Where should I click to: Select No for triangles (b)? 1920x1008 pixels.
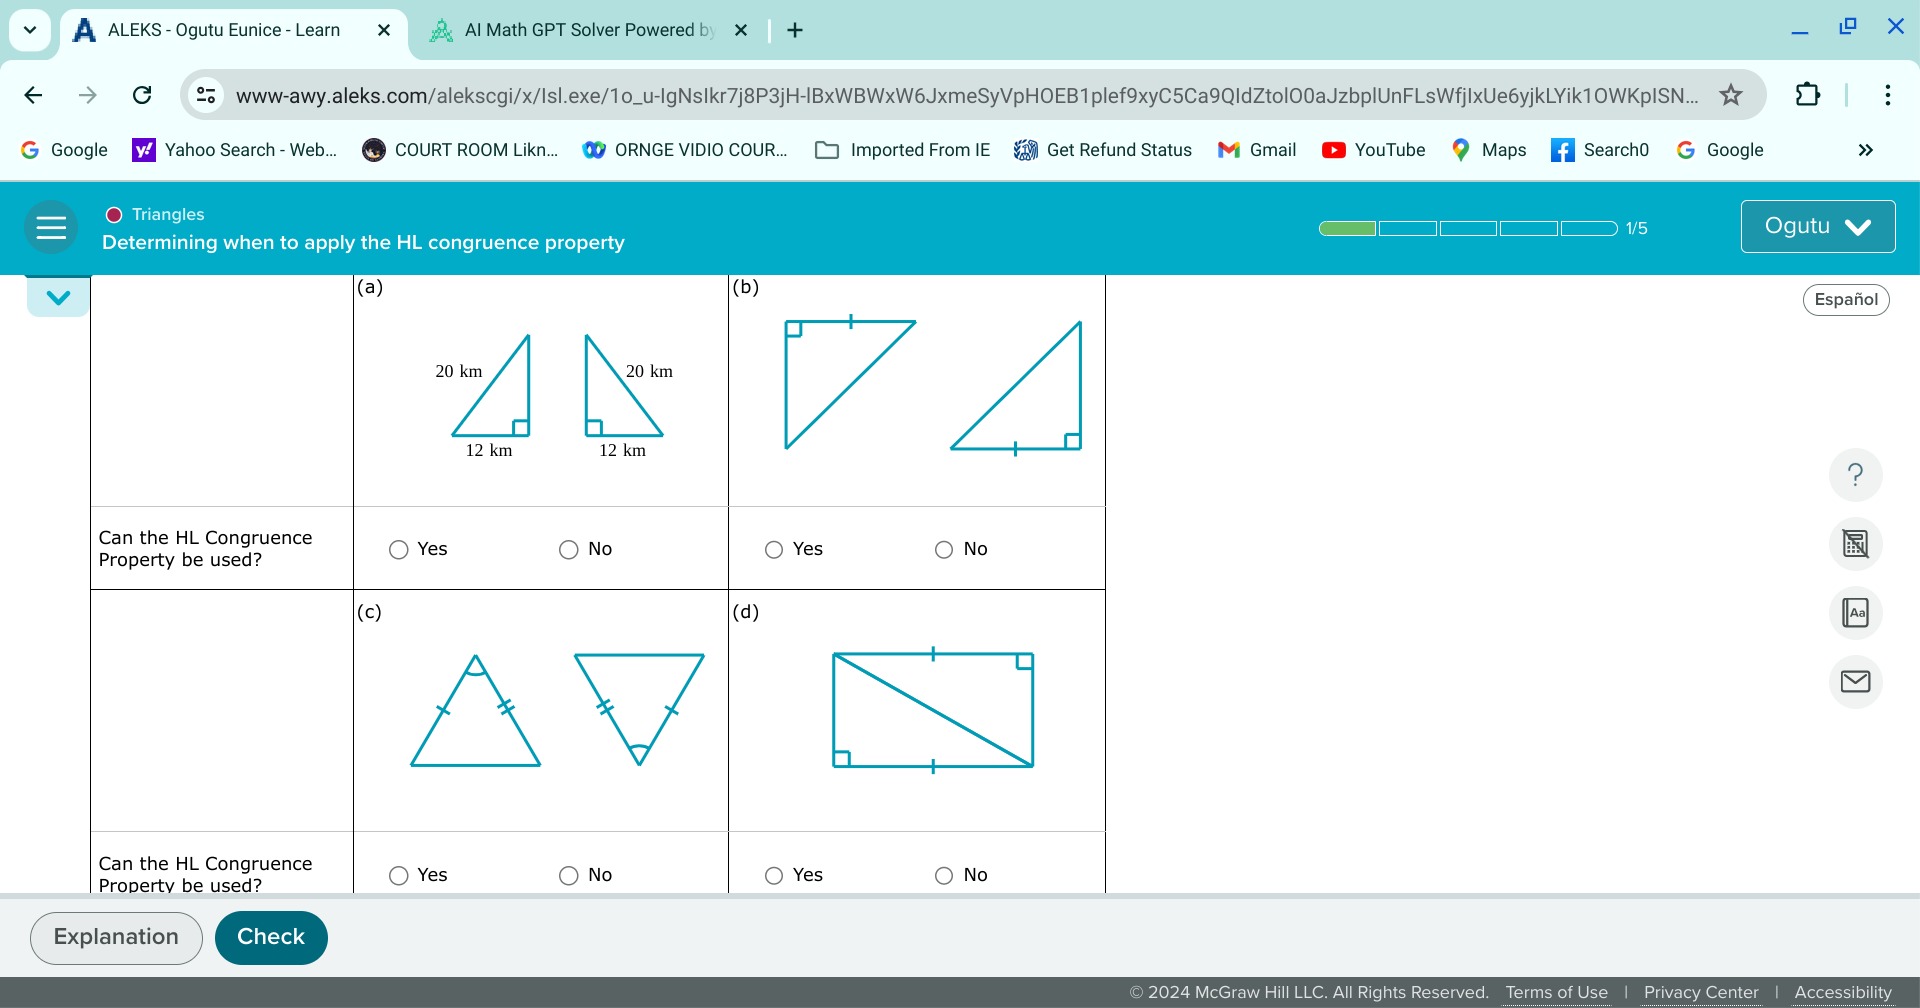[x=944, y=550]
